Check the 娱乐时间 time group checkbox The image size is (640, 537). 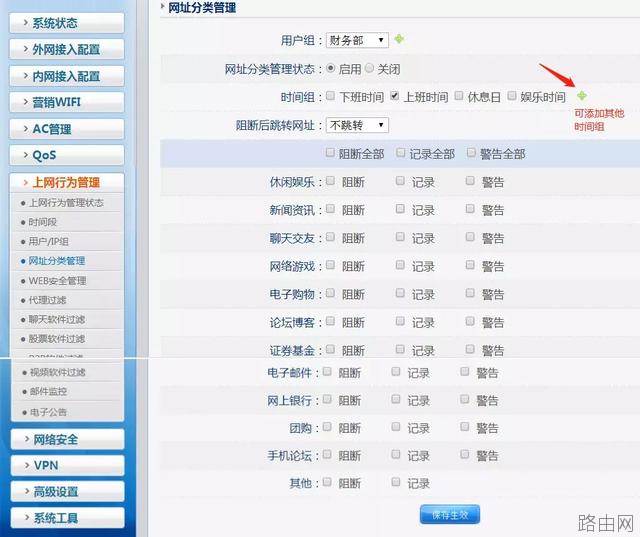pyautogui.click(x=511, y=96)
